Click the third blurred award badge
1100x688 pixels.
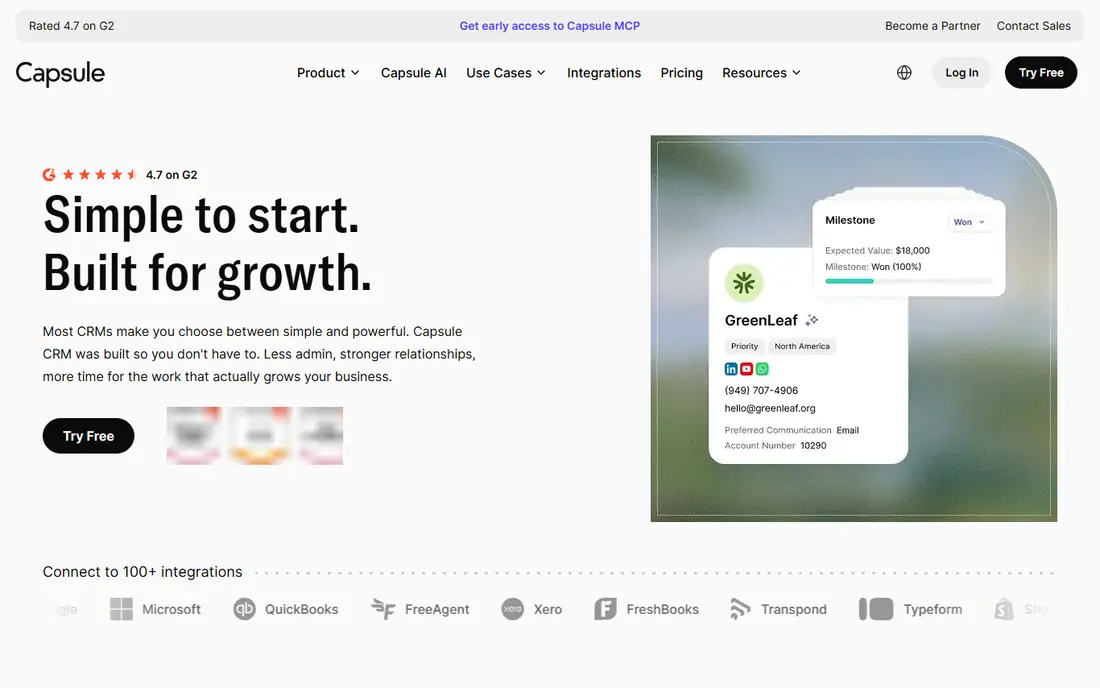click(321, 436)
